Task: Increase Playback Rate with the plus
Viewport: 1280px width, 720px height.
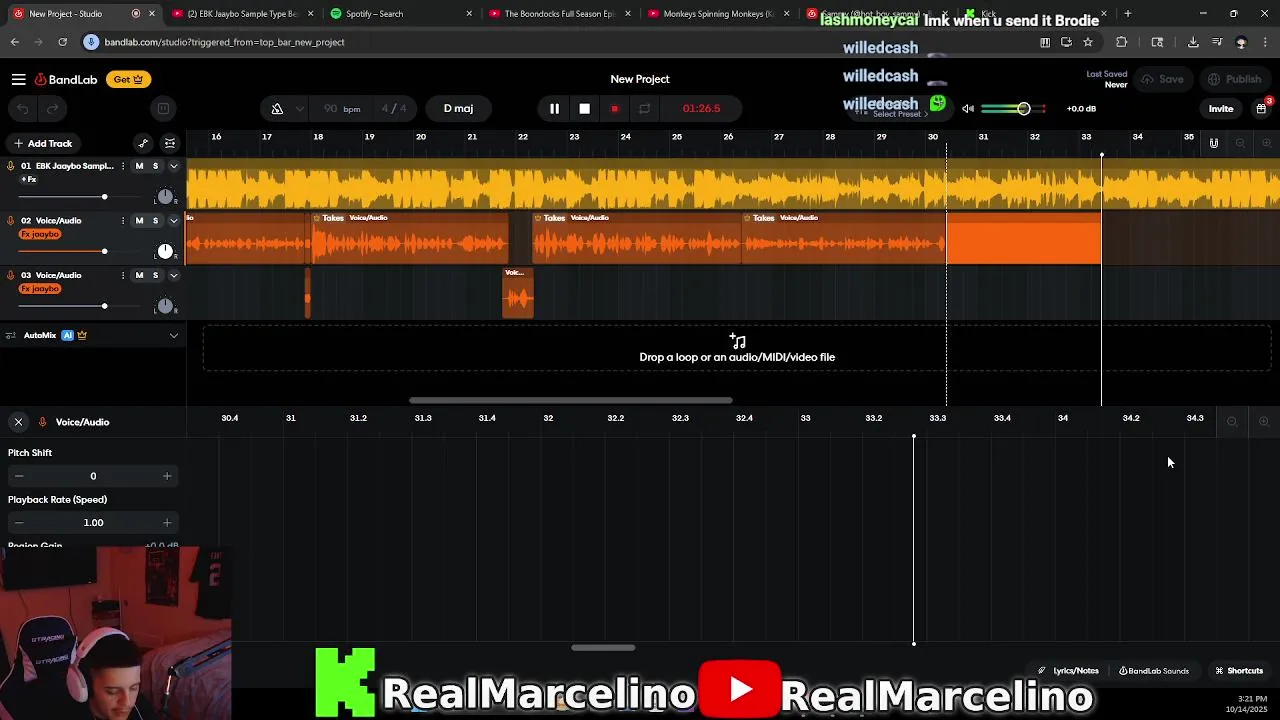Action: pyautogui.click(x=167, y=522)
